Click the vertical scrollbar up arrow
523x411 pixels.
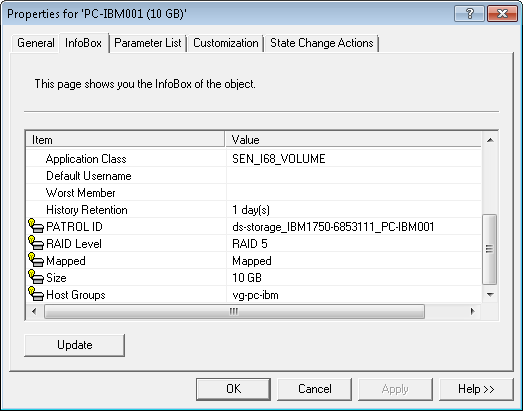tap(490, 140)
